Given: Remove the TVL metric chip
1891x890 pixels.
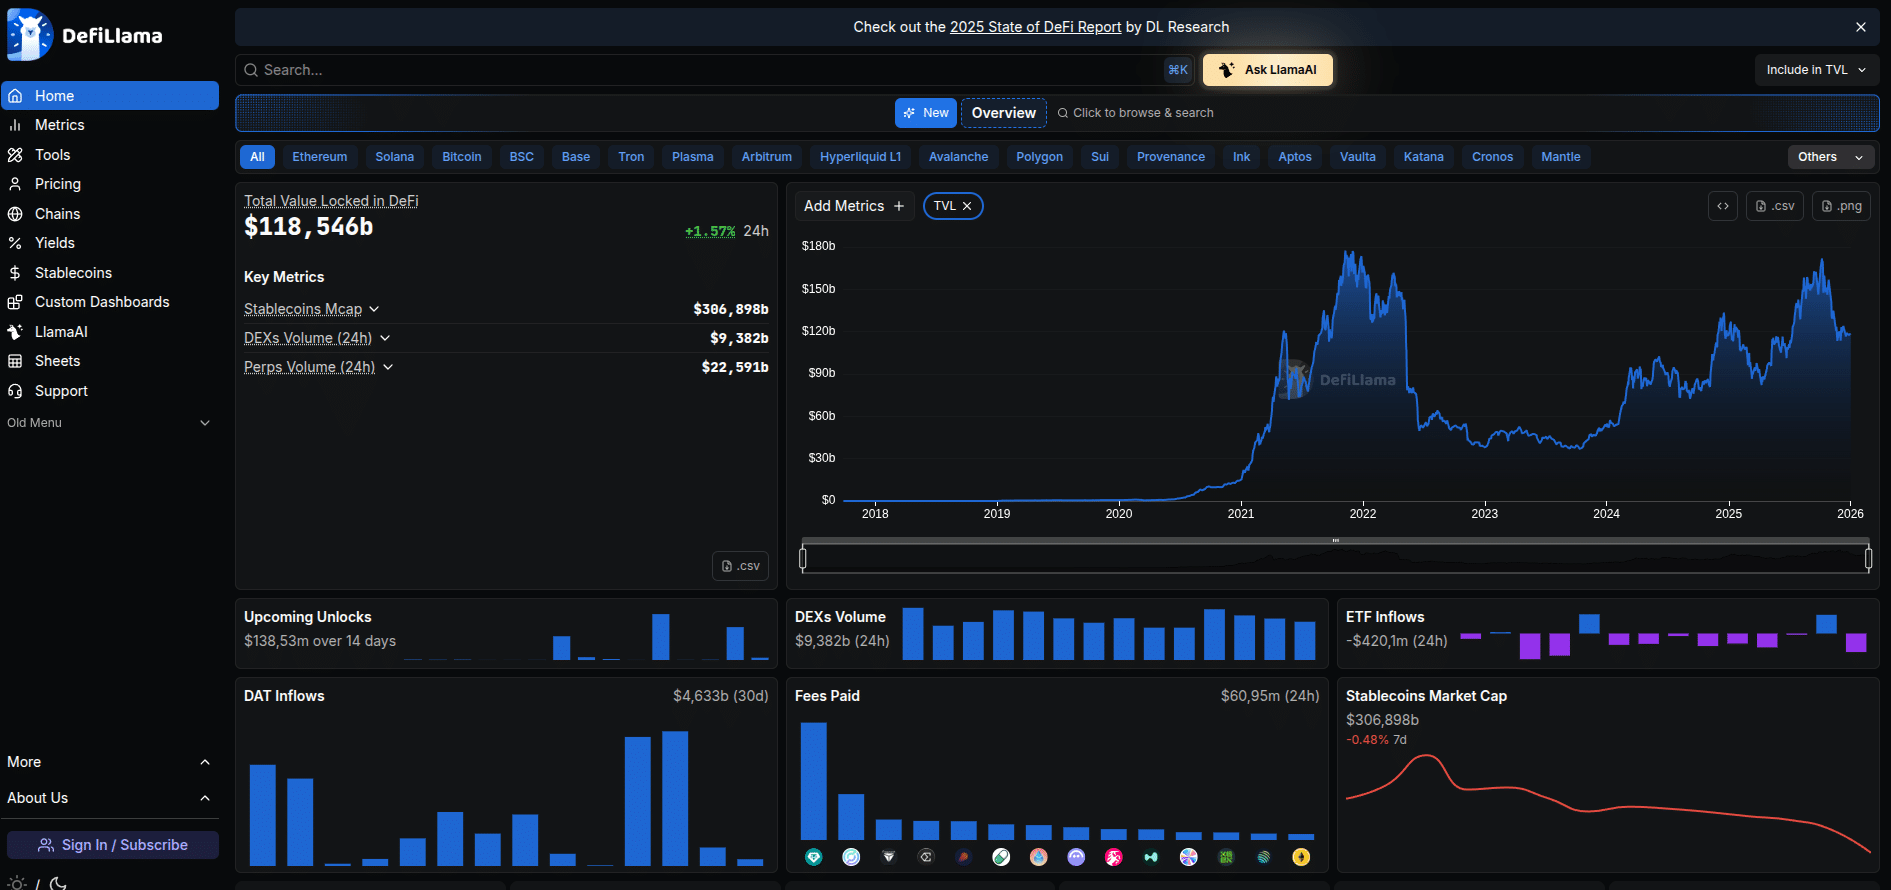Looking at the screenshot, I should (x=967, y=206).
